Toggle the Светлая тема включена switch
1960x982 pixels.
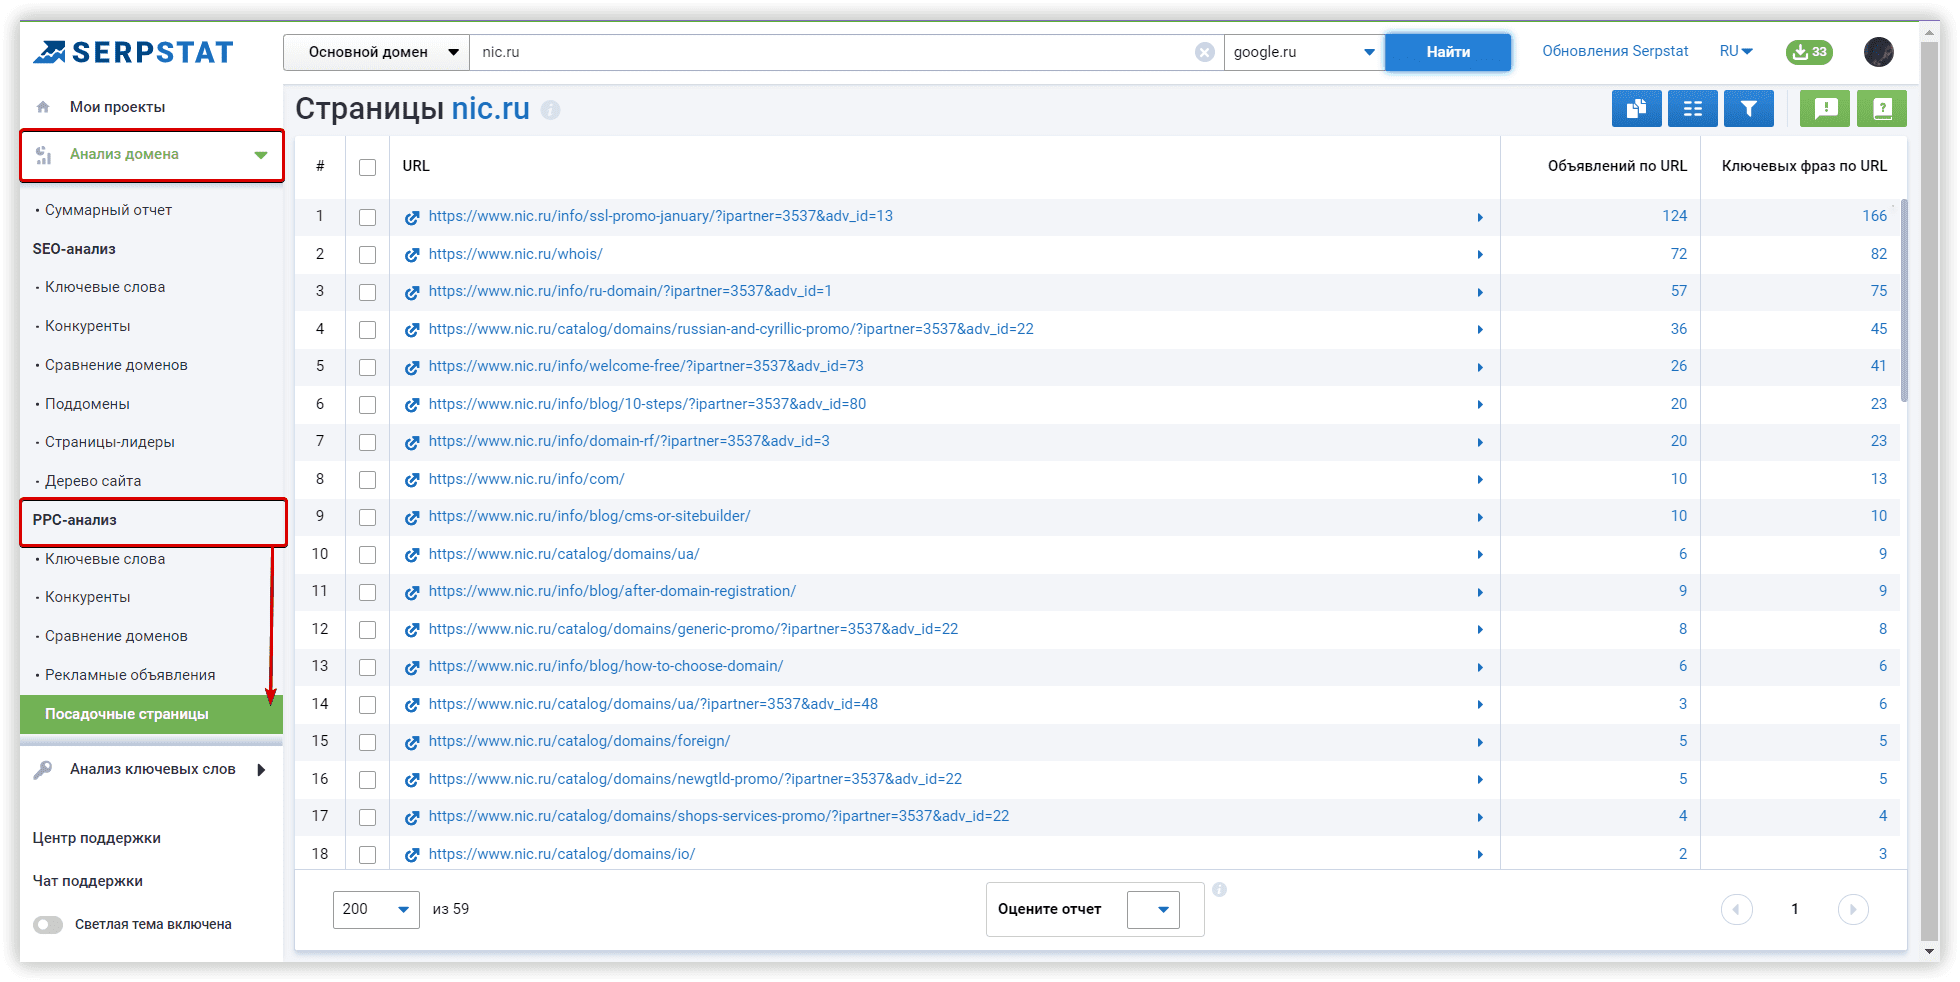(48, 925)
